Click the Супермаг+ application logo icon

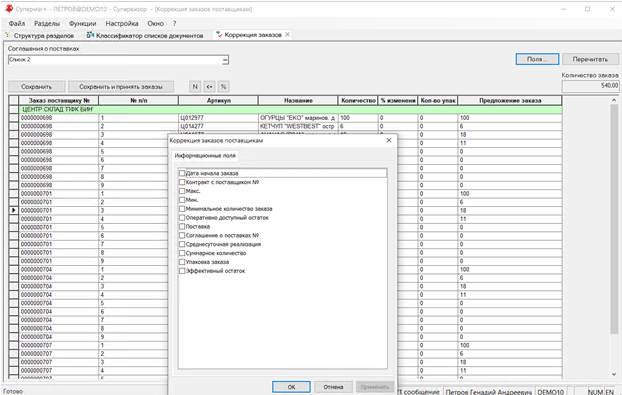(x=9, y=9)
